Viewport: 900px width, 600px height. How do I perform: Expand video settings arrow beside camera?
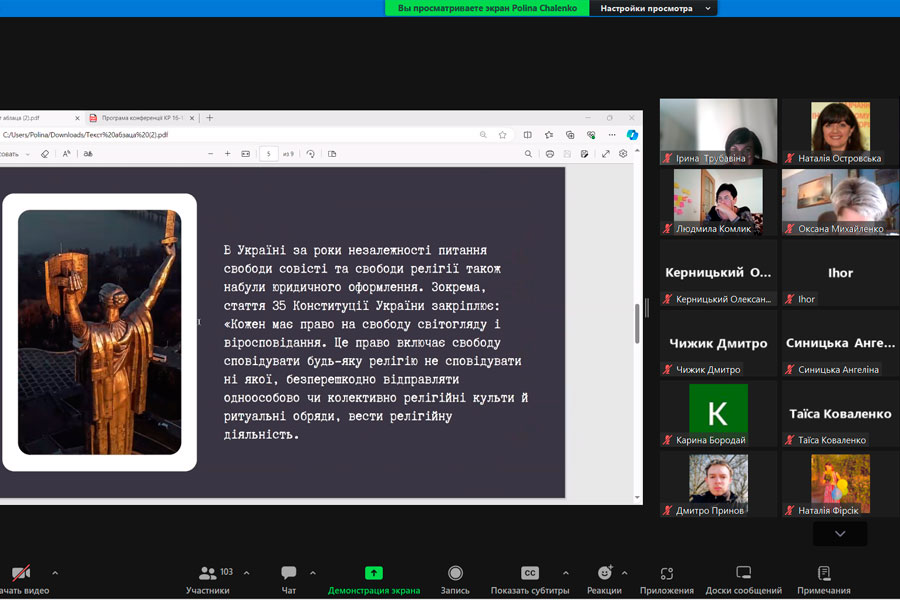coord(54,573)
